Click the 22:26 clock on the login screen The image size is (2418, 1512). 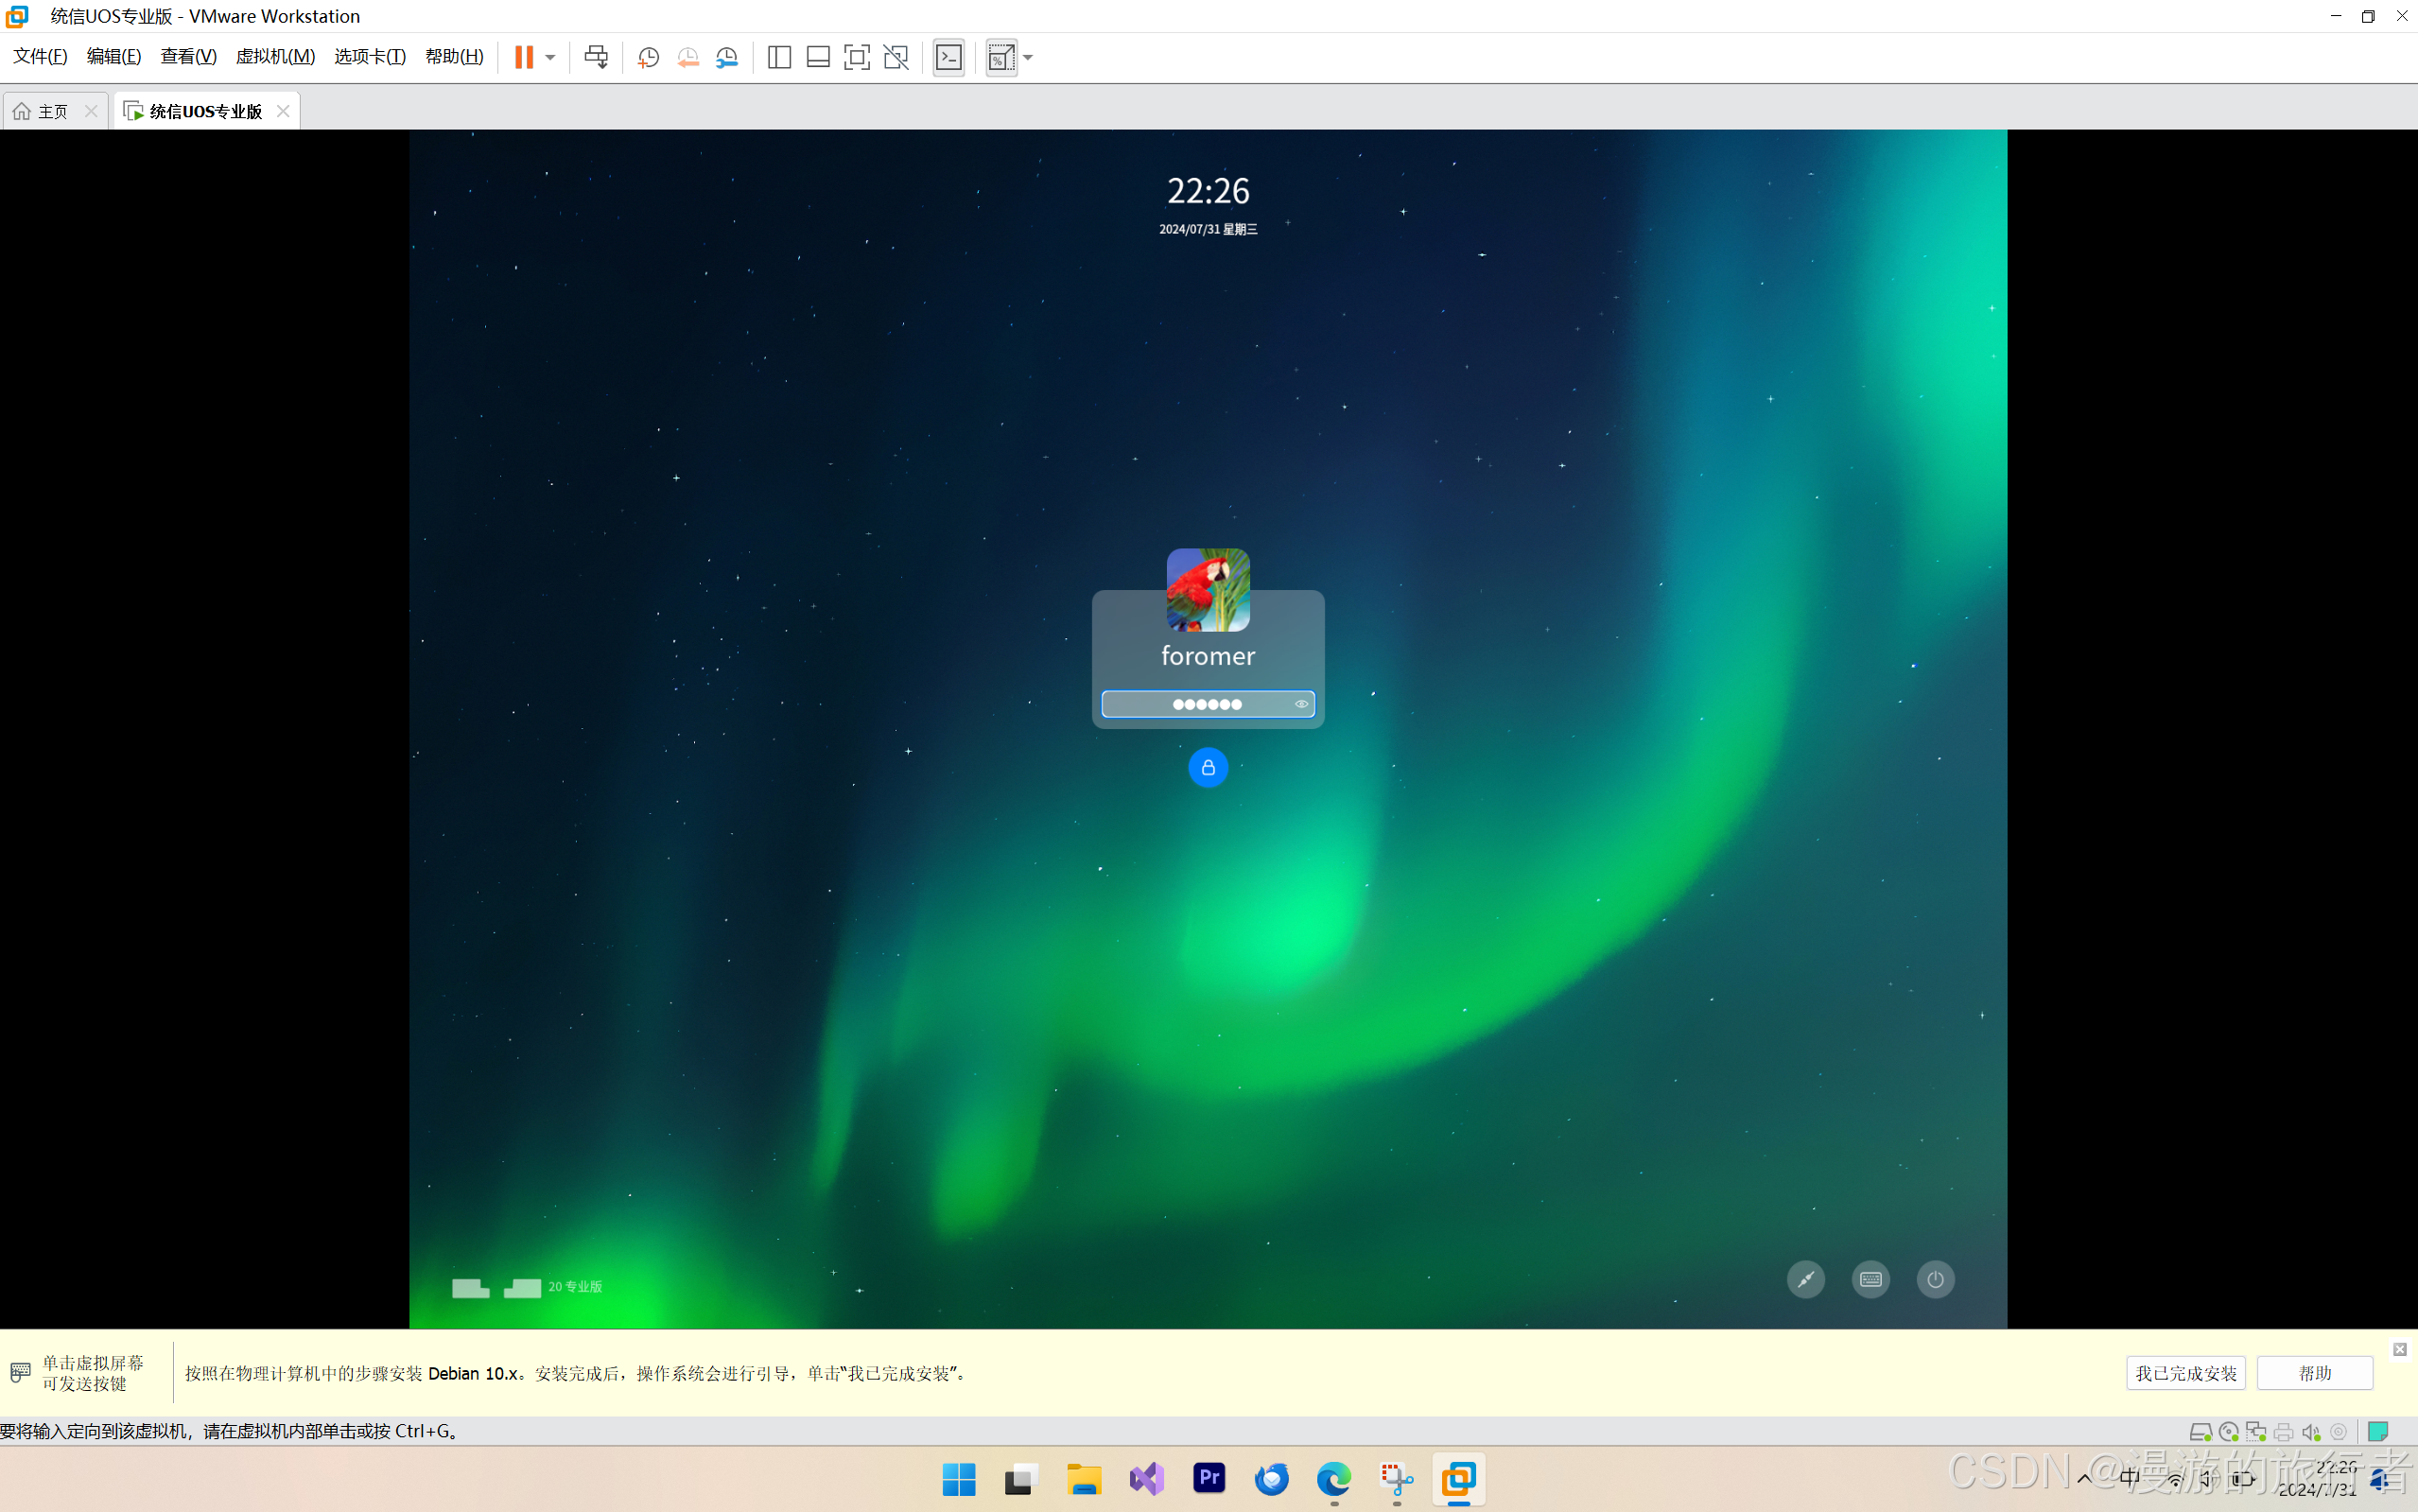pos(1208,190)
